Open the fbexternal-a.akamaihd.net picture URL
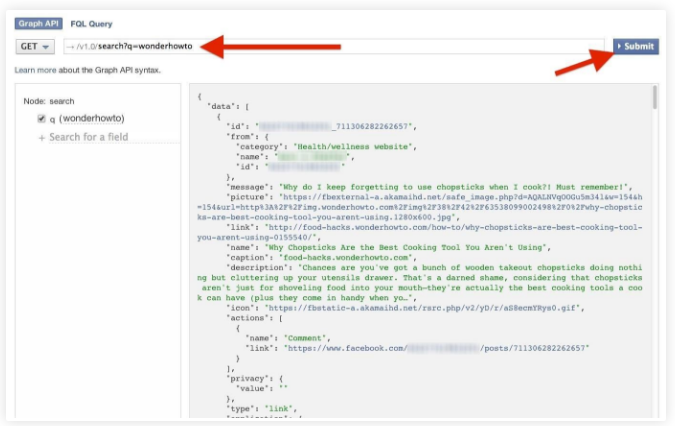The height and width of the screenshot is (426, 675). click(x=419, y=207)
